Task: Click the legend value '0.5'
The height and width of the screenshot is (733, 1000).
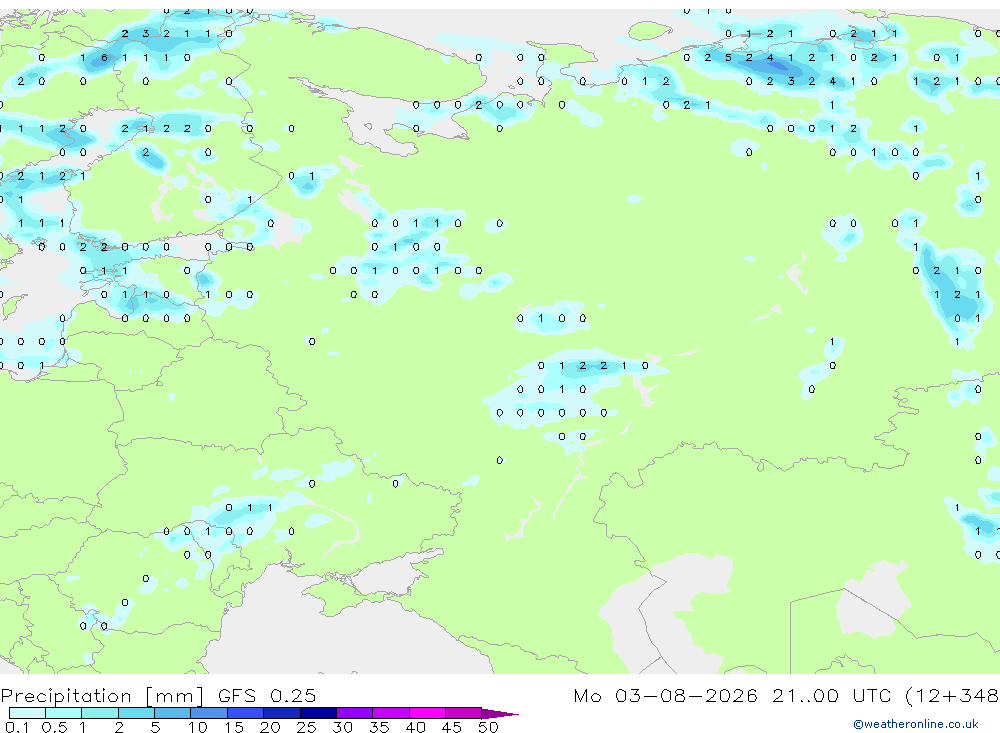Action: [54, 727]
